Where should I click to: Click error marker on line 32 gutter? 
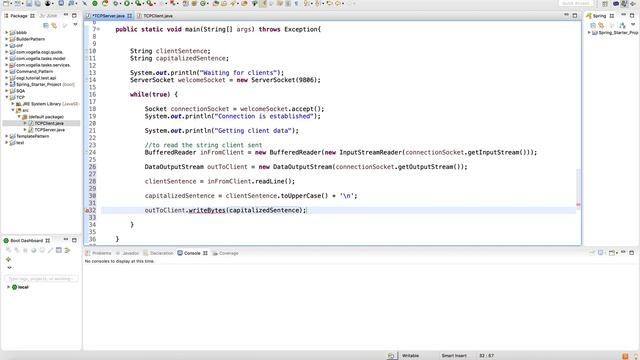87,210
